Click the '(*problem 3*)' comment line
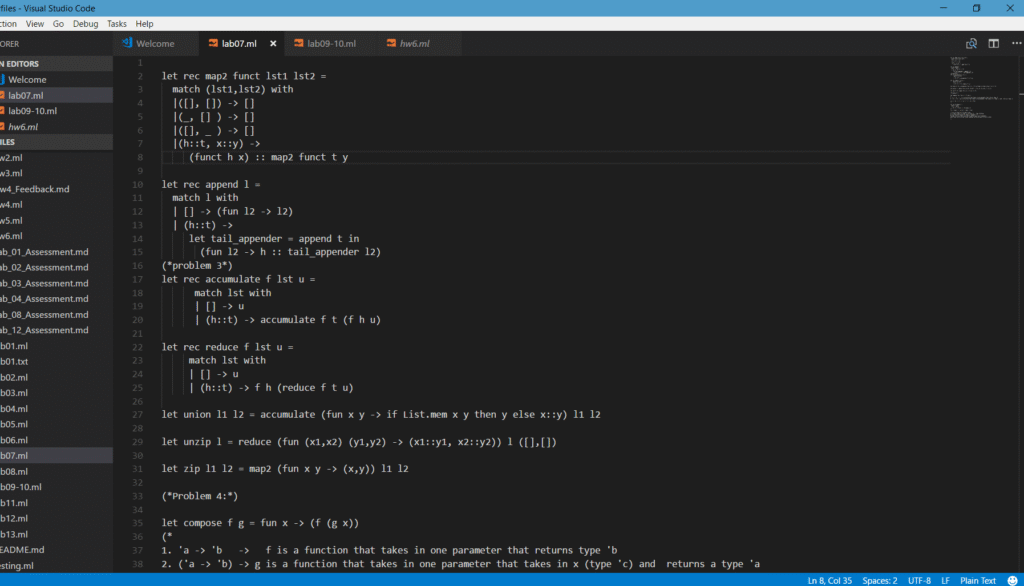Screen dimensions: 1024x586 pyautogui.click(x=197, y=265)
